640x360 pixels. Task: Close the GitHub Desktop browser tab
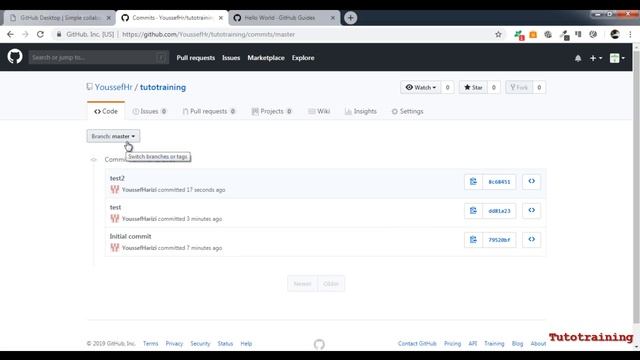tap(109, 18)
